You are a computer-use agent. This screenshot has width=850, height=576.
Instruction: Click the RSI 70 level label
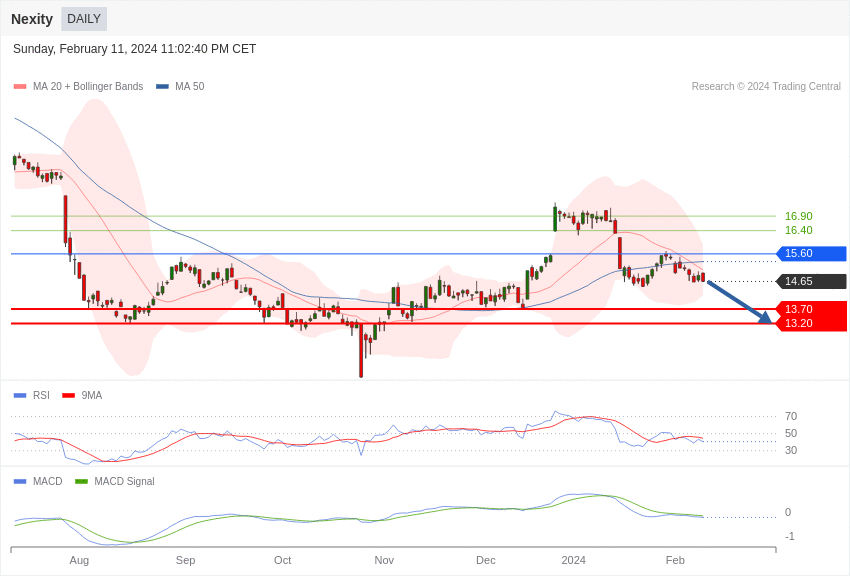coord(791,416)
